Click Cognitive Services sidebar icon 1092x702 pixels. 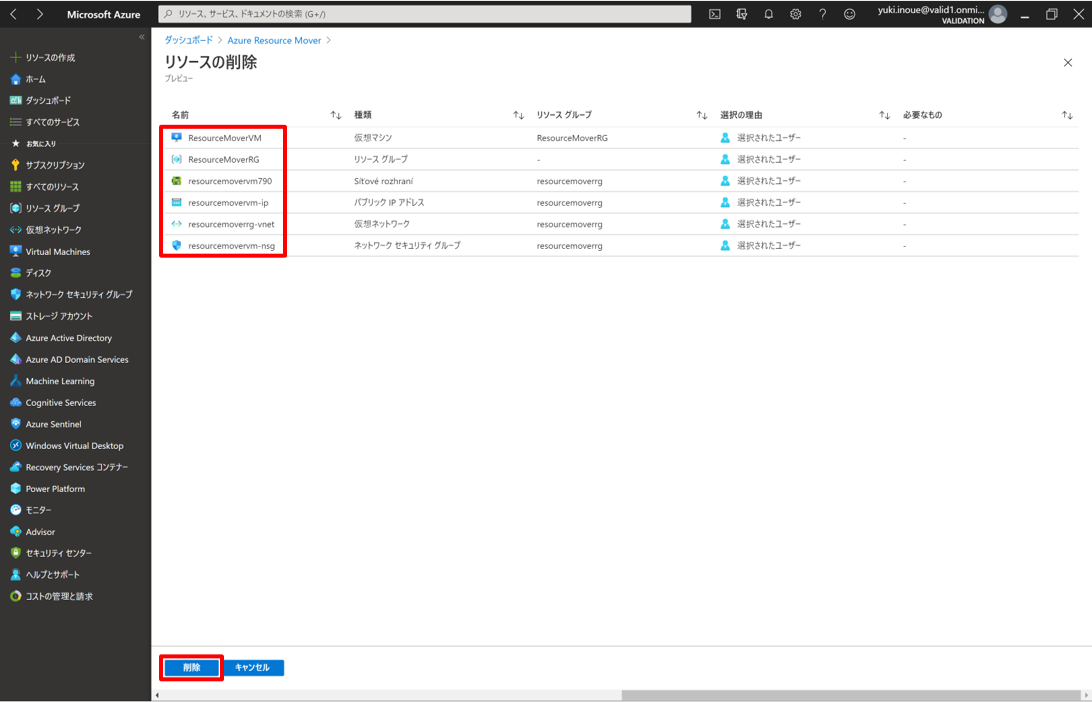(15, 403)
